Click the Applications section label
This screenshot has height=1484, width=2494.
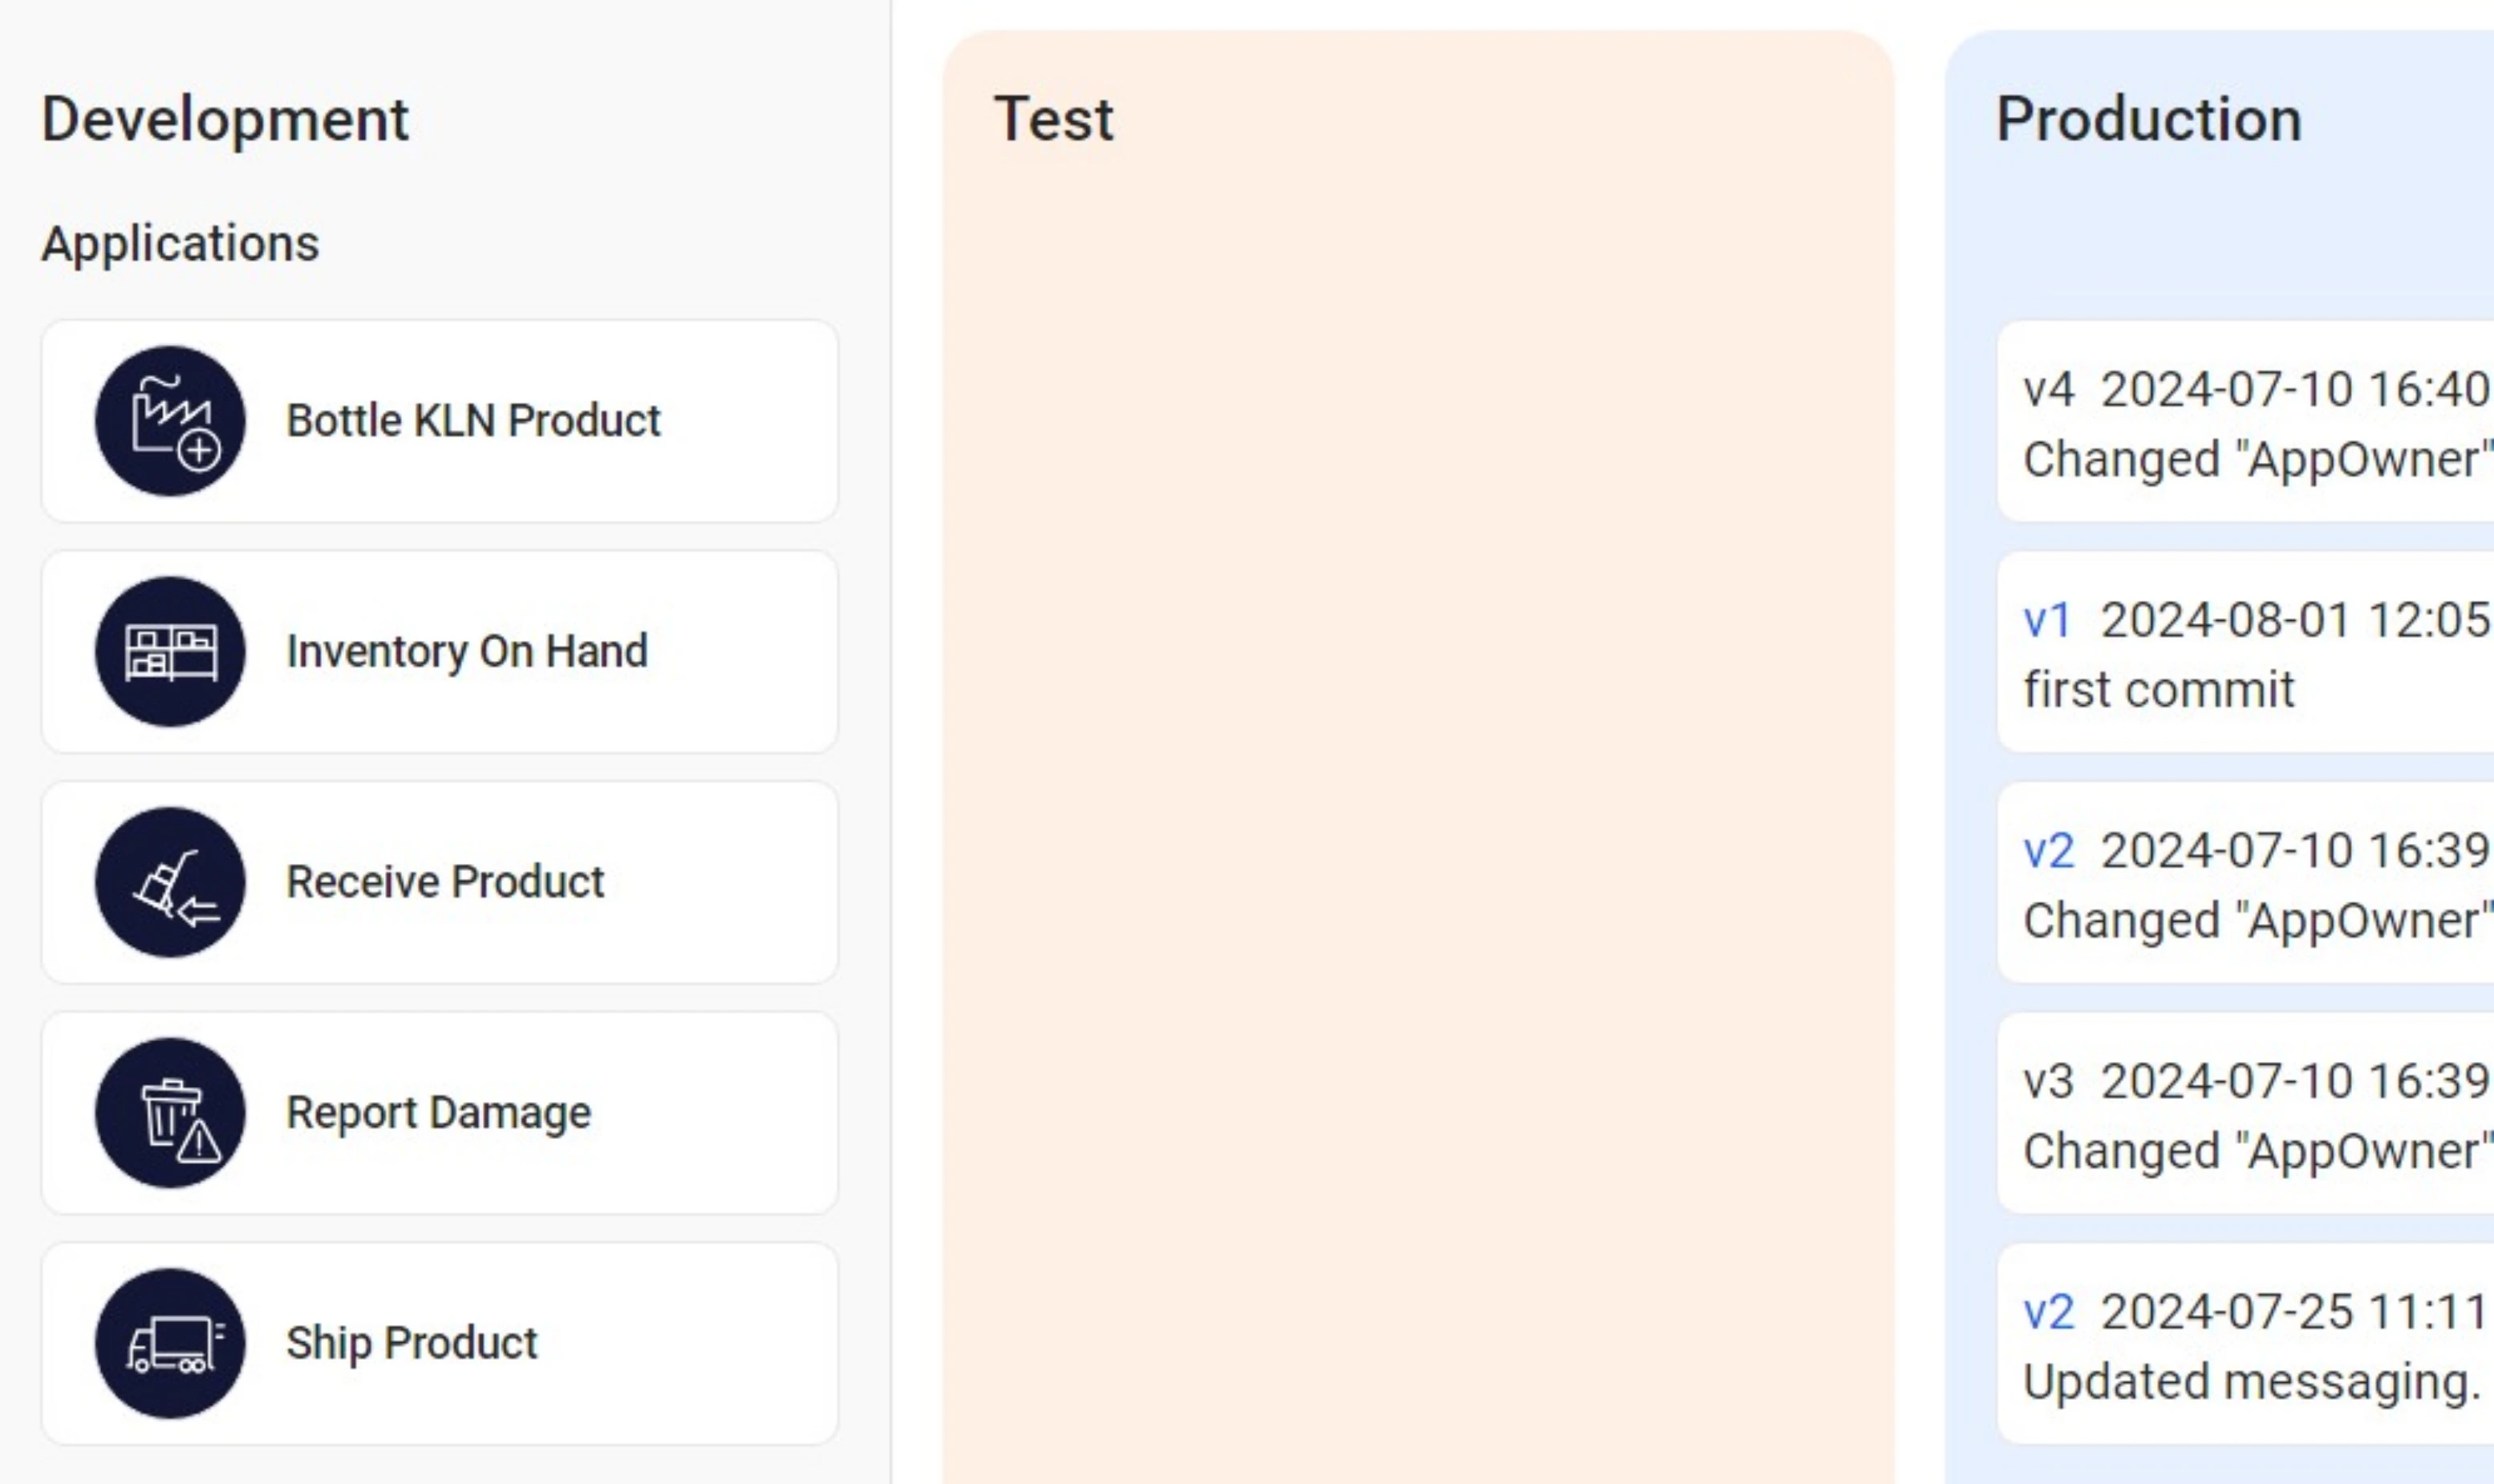[180, 243]
